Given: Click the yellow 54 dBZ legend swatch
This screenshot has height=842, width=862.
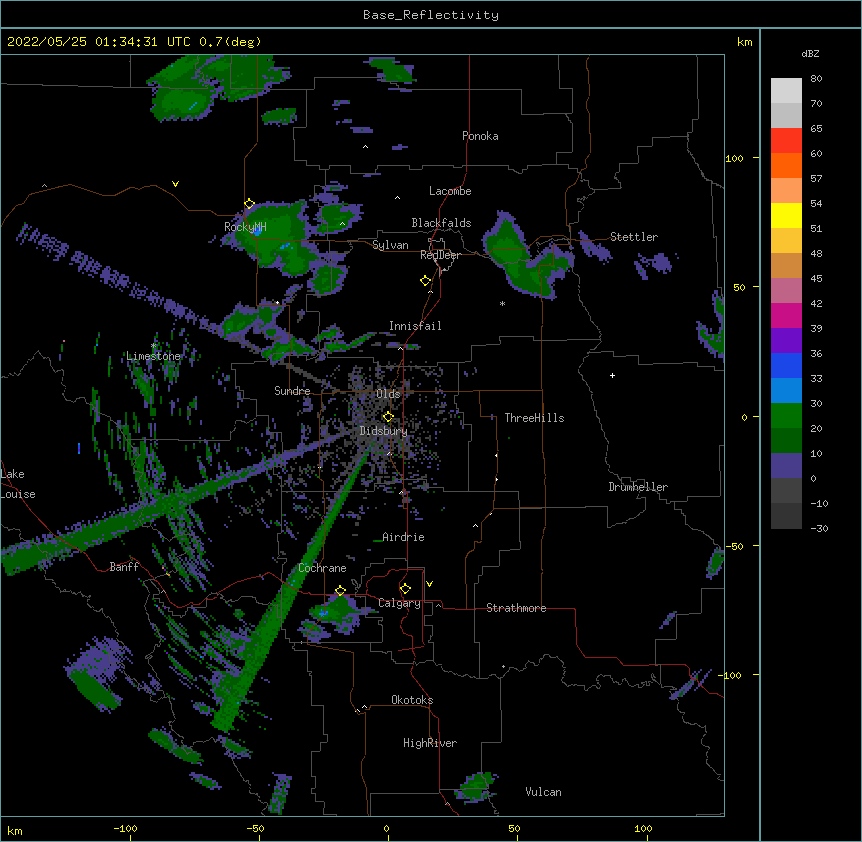Looking at the screenshot, I should pyautogui.click(x=786, y=215).
